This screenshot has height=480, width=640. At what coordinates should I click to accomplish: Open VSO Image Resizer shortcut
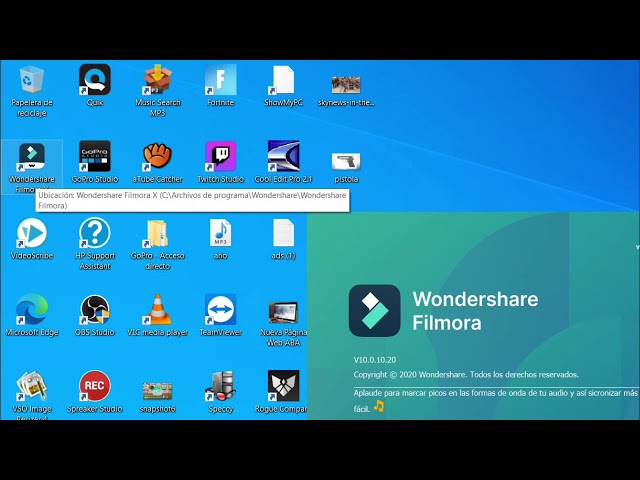click(32, 394)
